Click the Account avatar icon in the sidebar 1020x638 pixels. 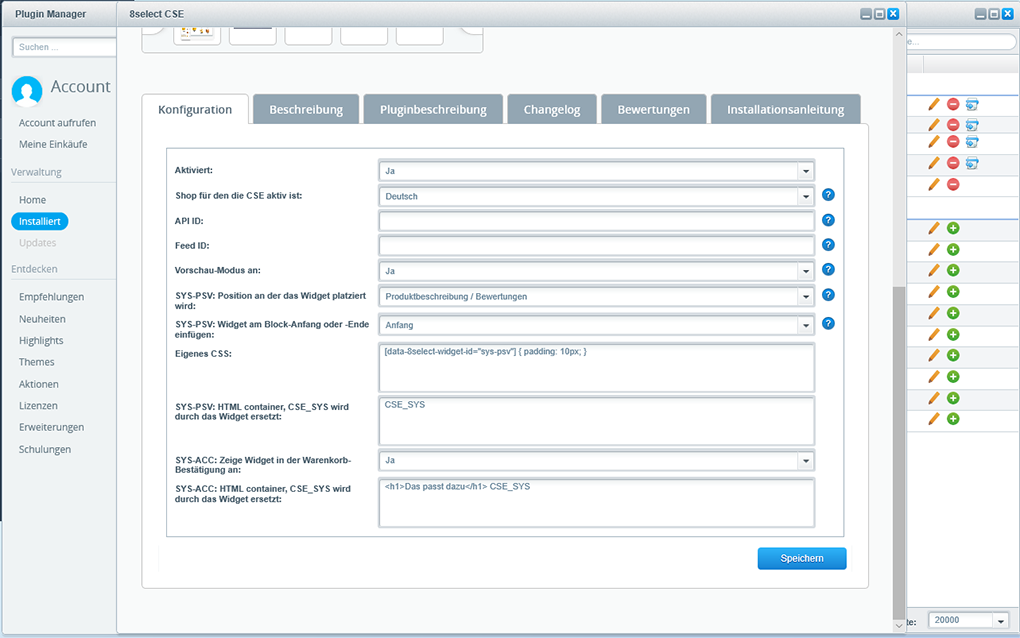27,90
